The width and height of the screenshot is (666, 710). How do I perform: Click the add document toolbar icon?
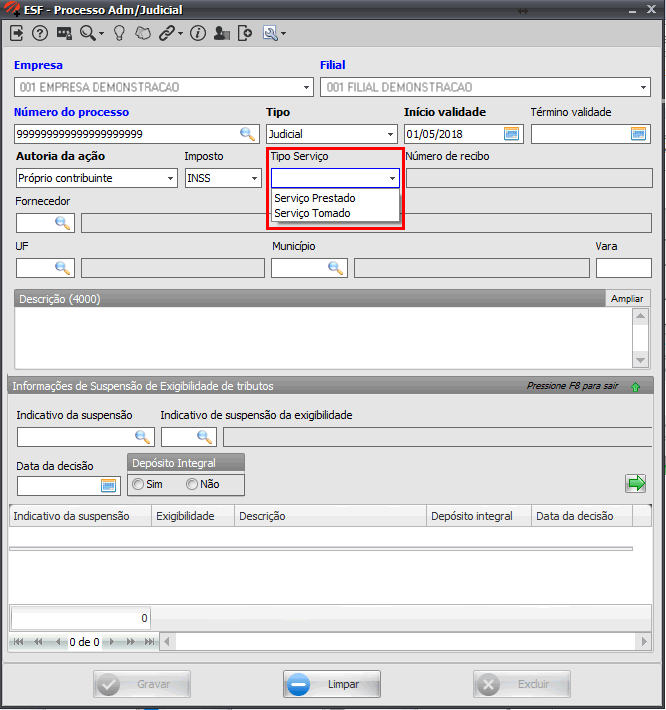click(x=245, y=33)
